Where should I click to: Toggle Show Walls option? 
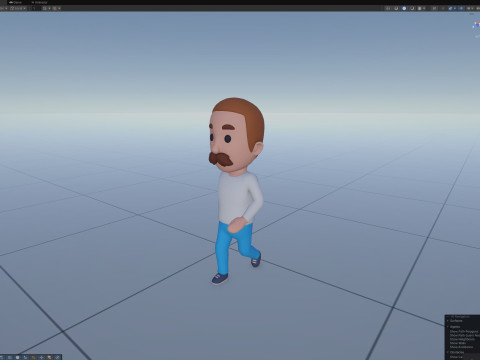(458, 343)
